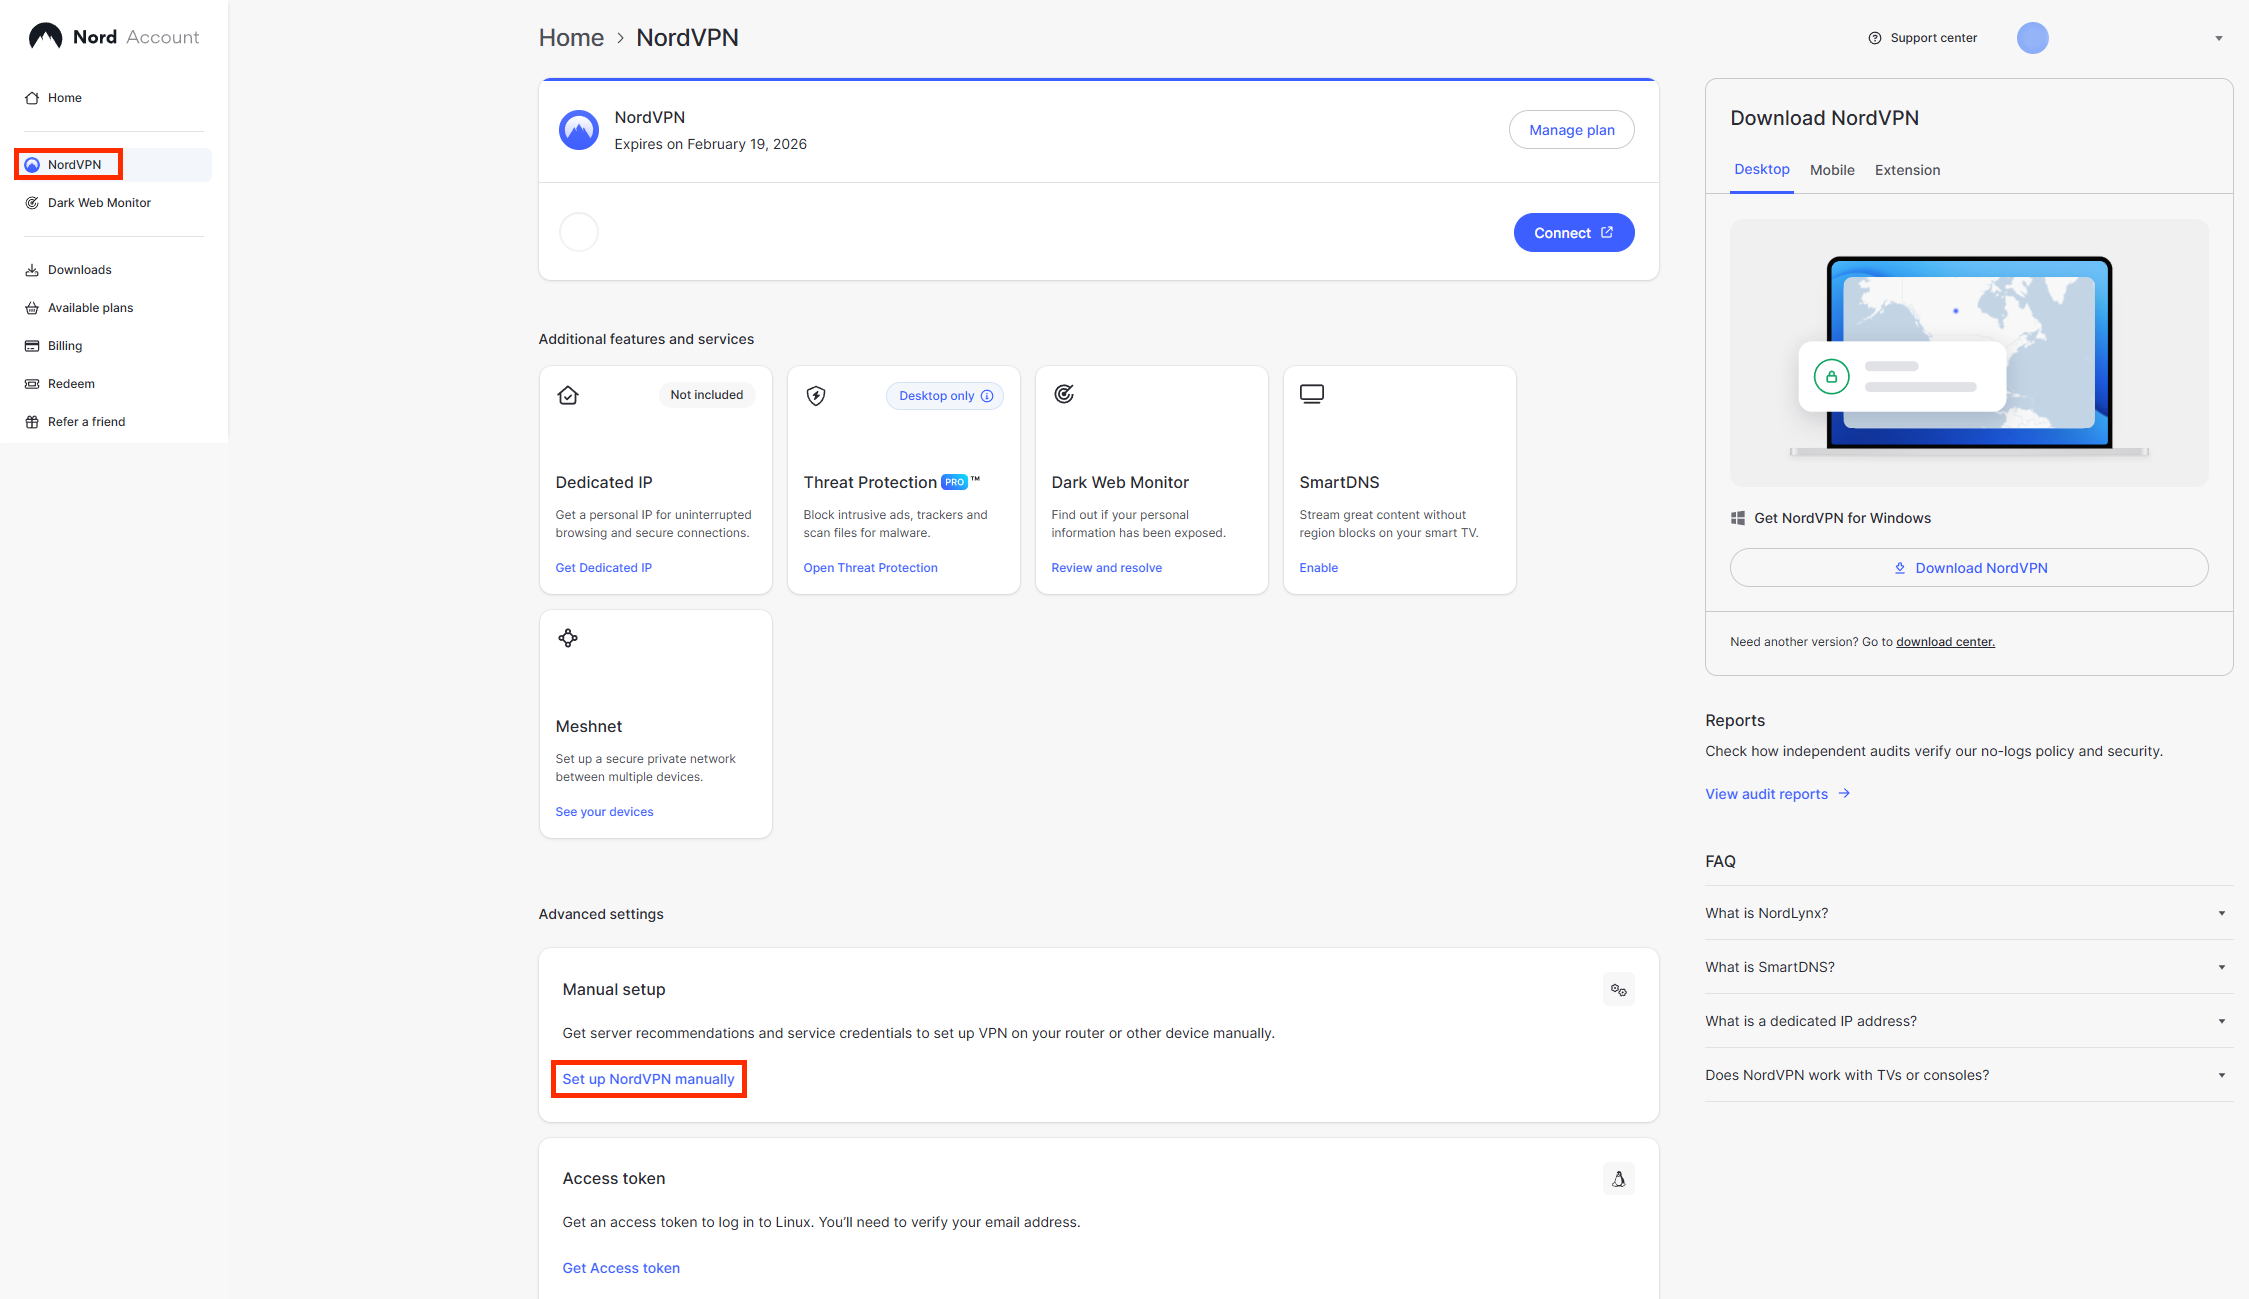This screenshot has height=1299, width=2249.
Task: Expand What is SmartDNS FAQ
Action: tap(1969, 967)
